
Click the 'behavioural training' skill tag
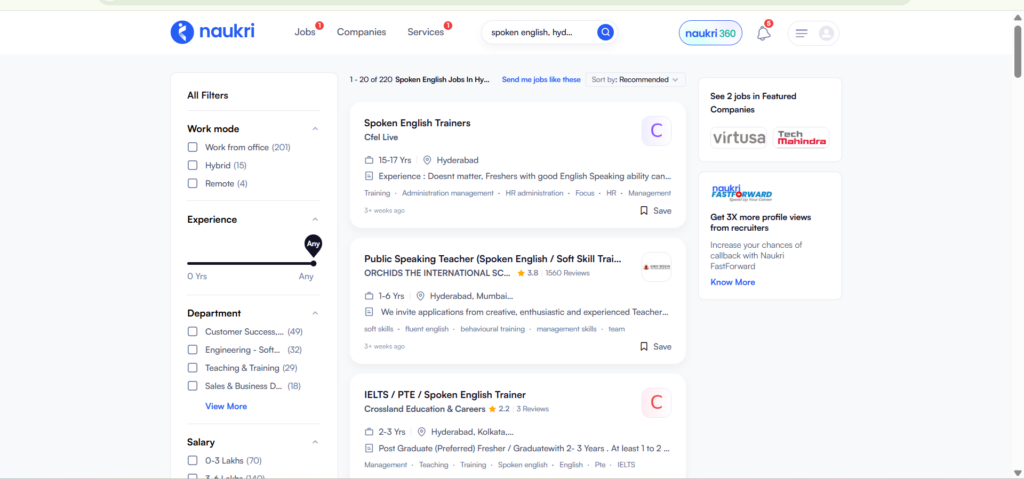click(x=492, y=329)
